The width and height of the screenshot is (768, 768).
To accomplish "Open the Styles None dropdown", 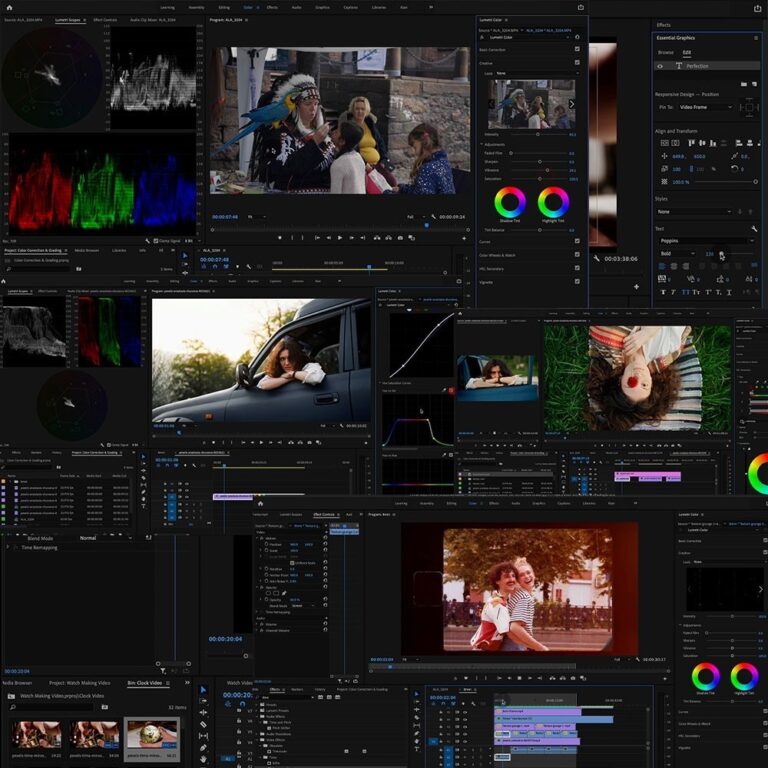I will point(695,212).
